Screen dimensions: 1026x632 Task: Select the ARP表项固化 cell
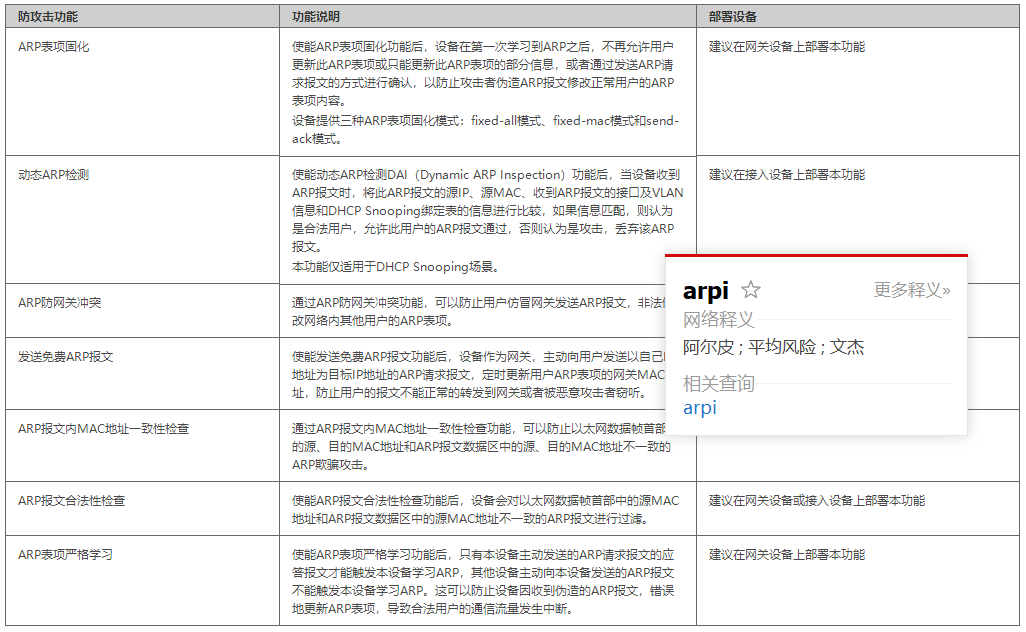pyautogui.click(x=54, y=47)
